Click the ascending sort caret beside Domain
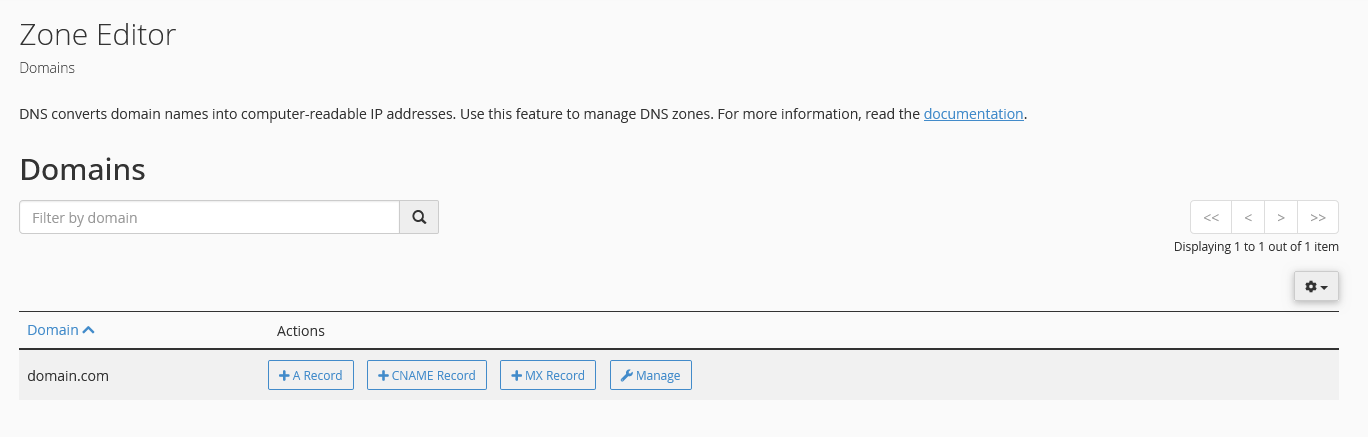This screenshot has height=437, width=1368. click(x=89, y=330)
